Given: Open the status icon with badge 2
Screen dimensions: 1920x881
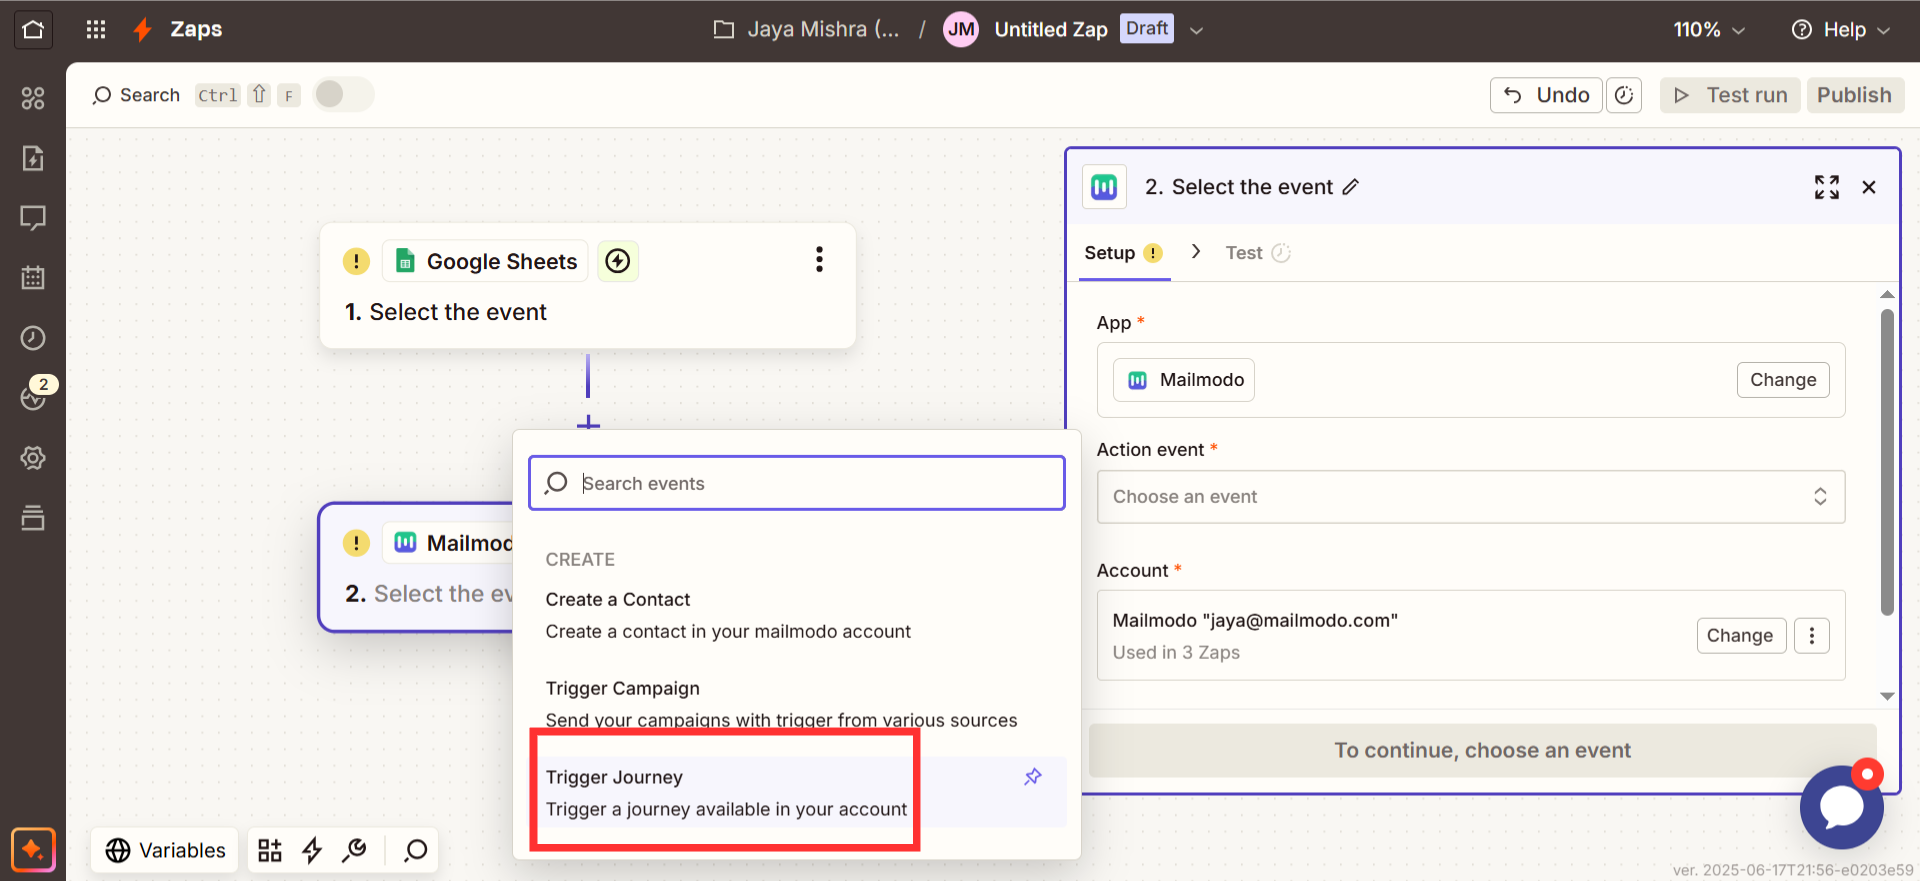Looking at the screenshot, I should pyautogui.click(x=34, y=396).
